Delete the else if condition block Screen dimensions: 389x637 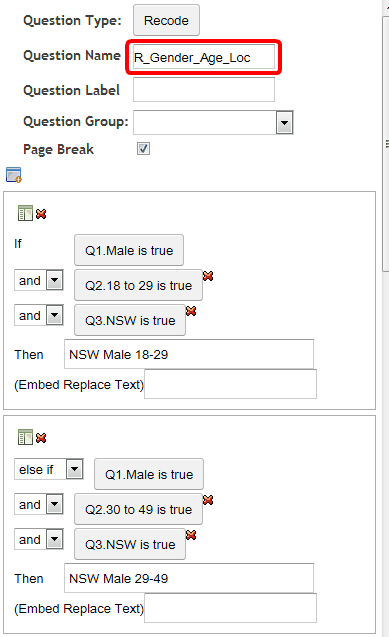[x=41, y=438]
